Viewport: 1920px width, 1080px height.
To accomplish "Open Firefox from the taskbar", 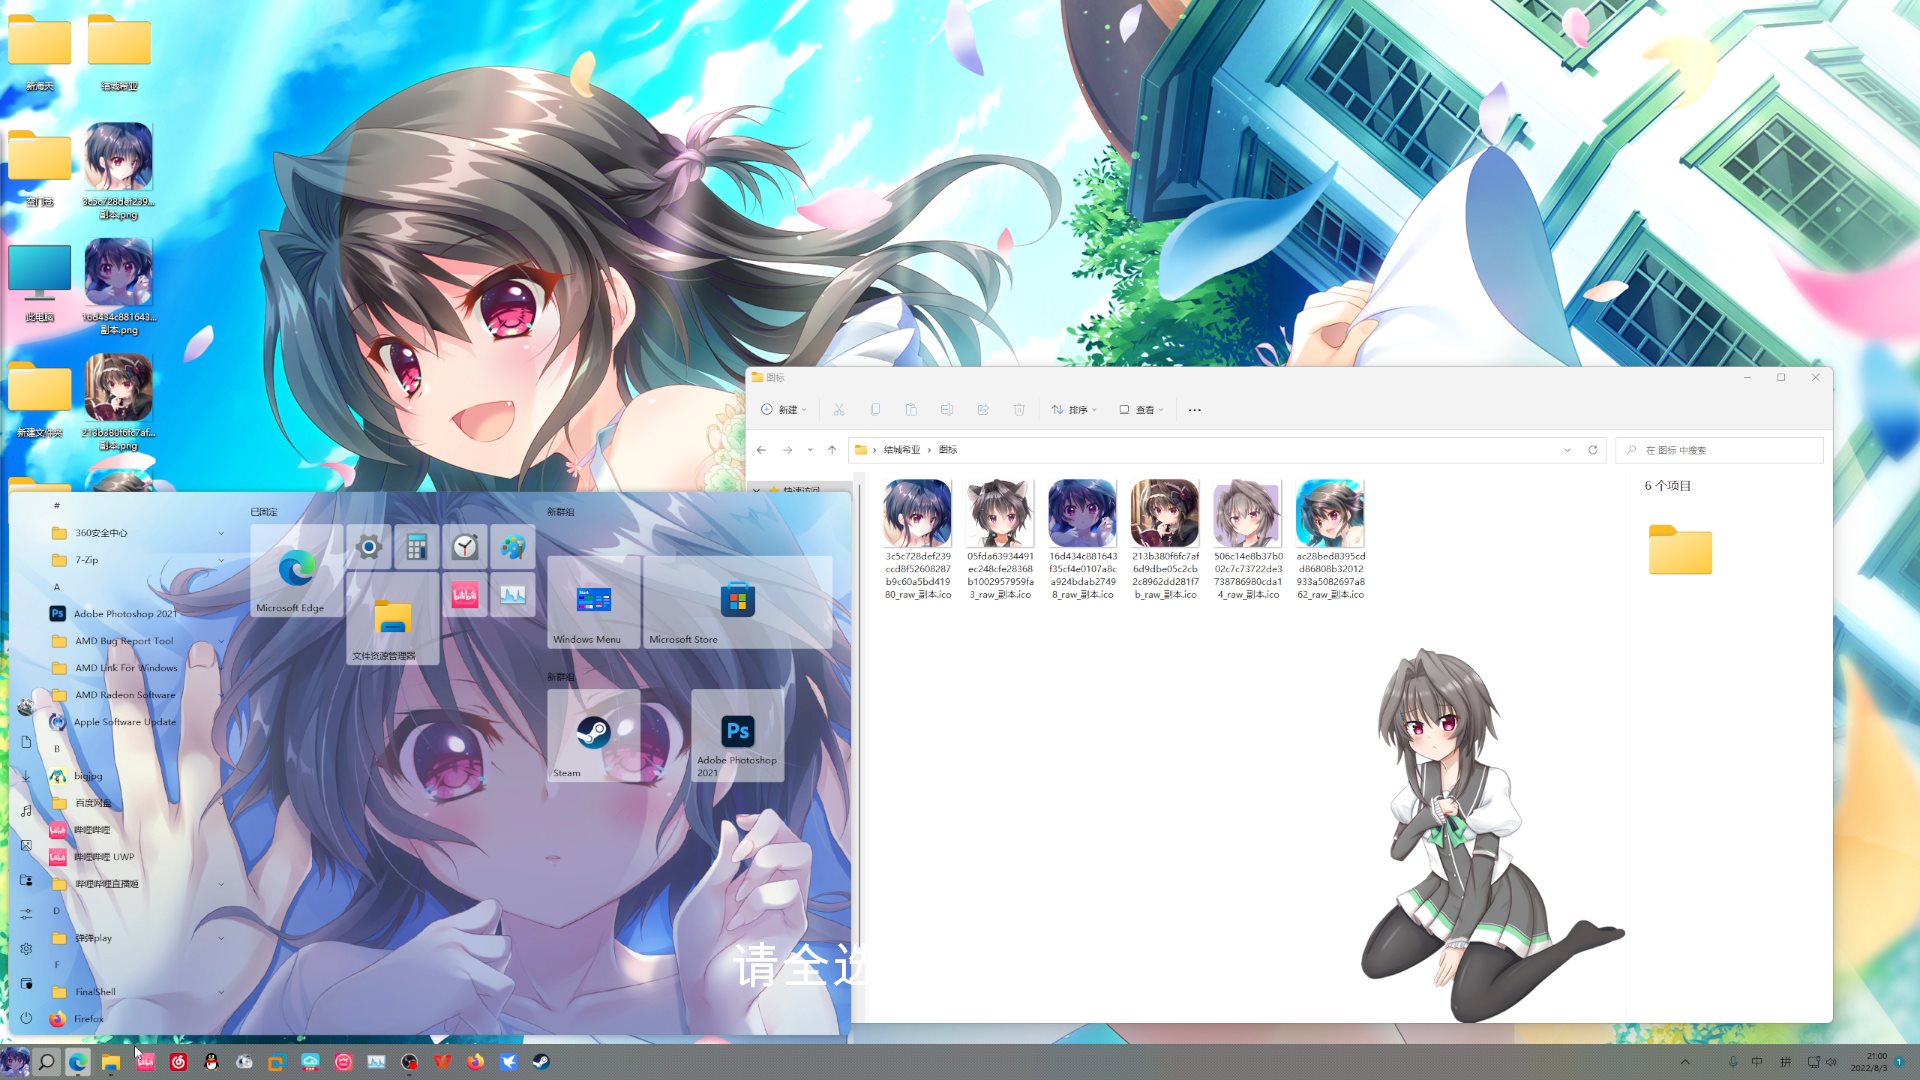I will click(x=475, y=1062).
